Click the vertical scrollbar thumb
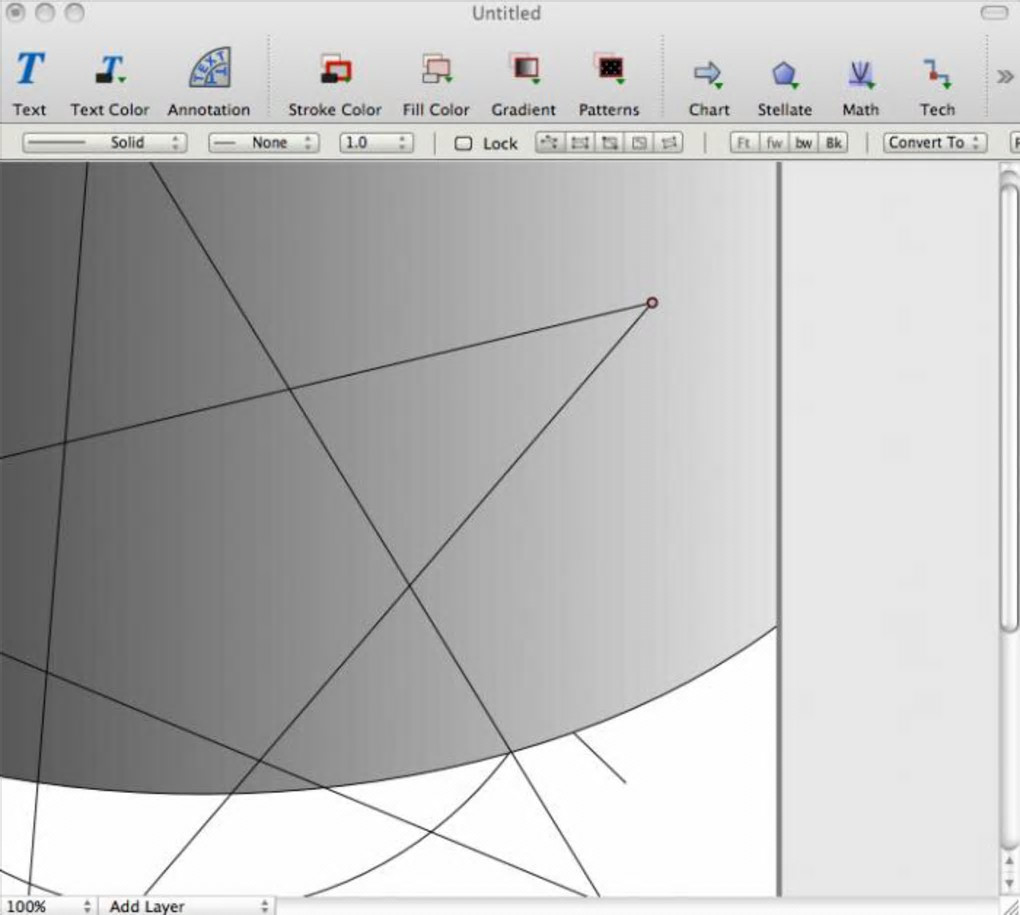Image resolution: width=1020 pixels, height=915 pixels. pyautogui.click(x=1010, y=406)
